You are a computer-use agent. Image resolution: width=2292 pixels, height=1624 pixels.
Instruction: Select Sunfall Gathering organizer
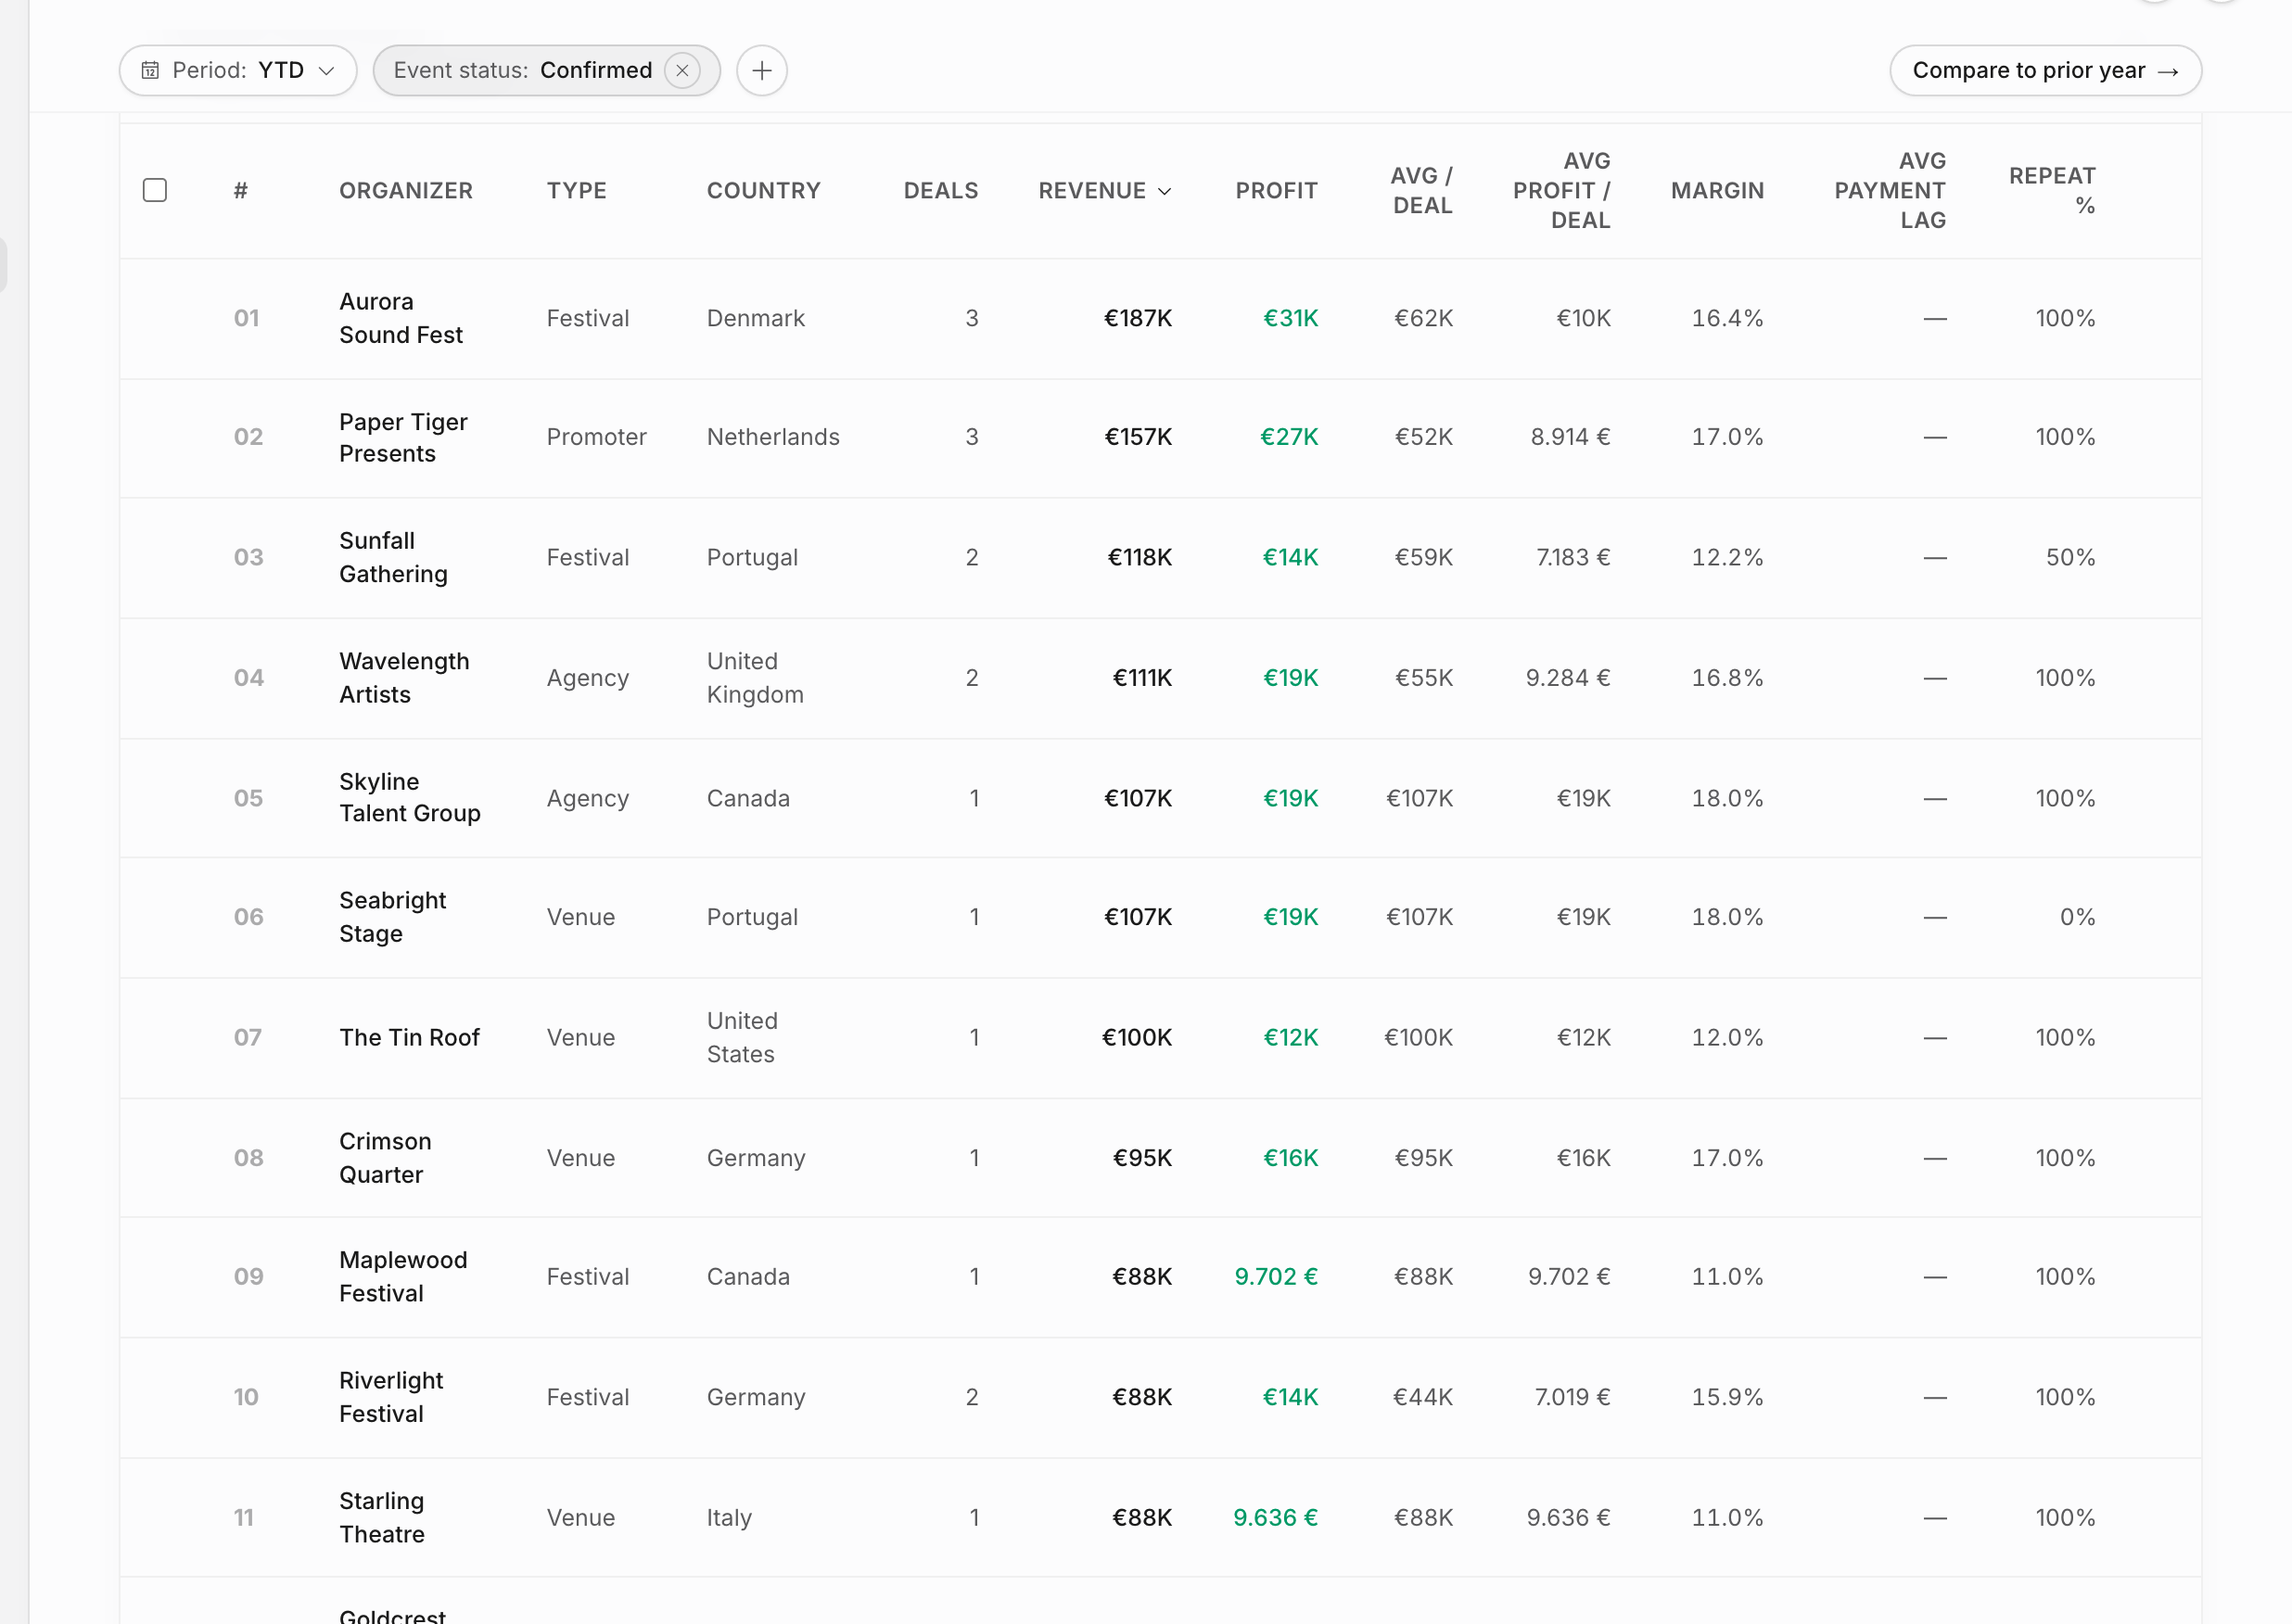[x=393, y=557]
